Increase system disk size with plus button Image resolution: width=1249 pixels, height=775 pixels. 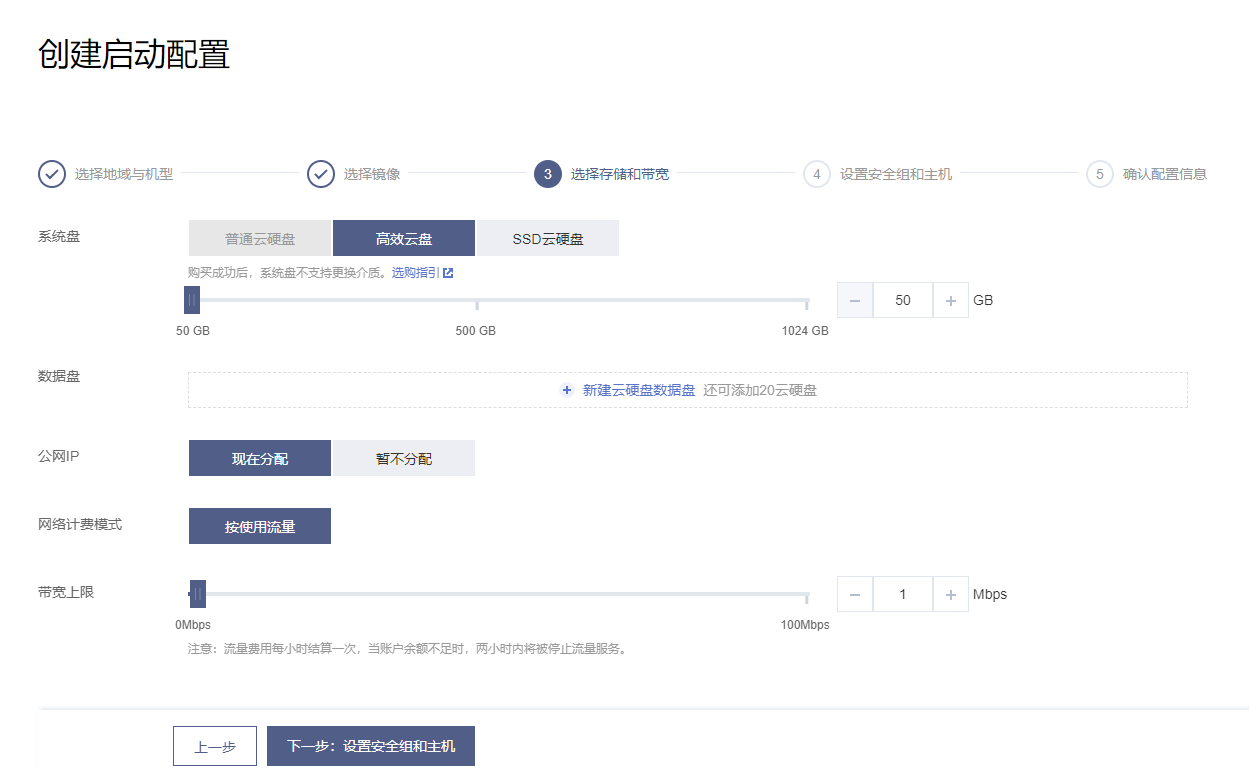pos(950,300)
